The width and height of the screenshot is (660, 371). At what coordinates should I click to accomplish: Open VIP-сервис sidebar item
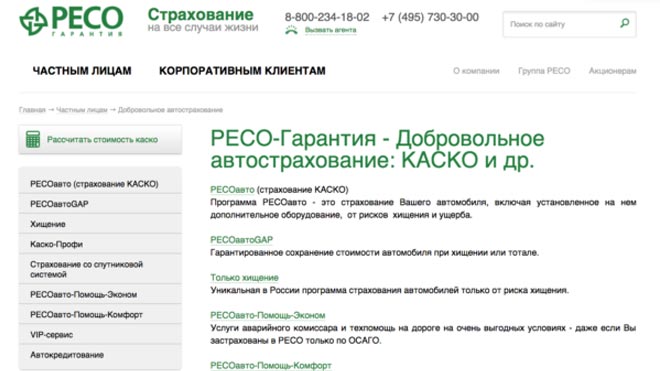[100, 335]
